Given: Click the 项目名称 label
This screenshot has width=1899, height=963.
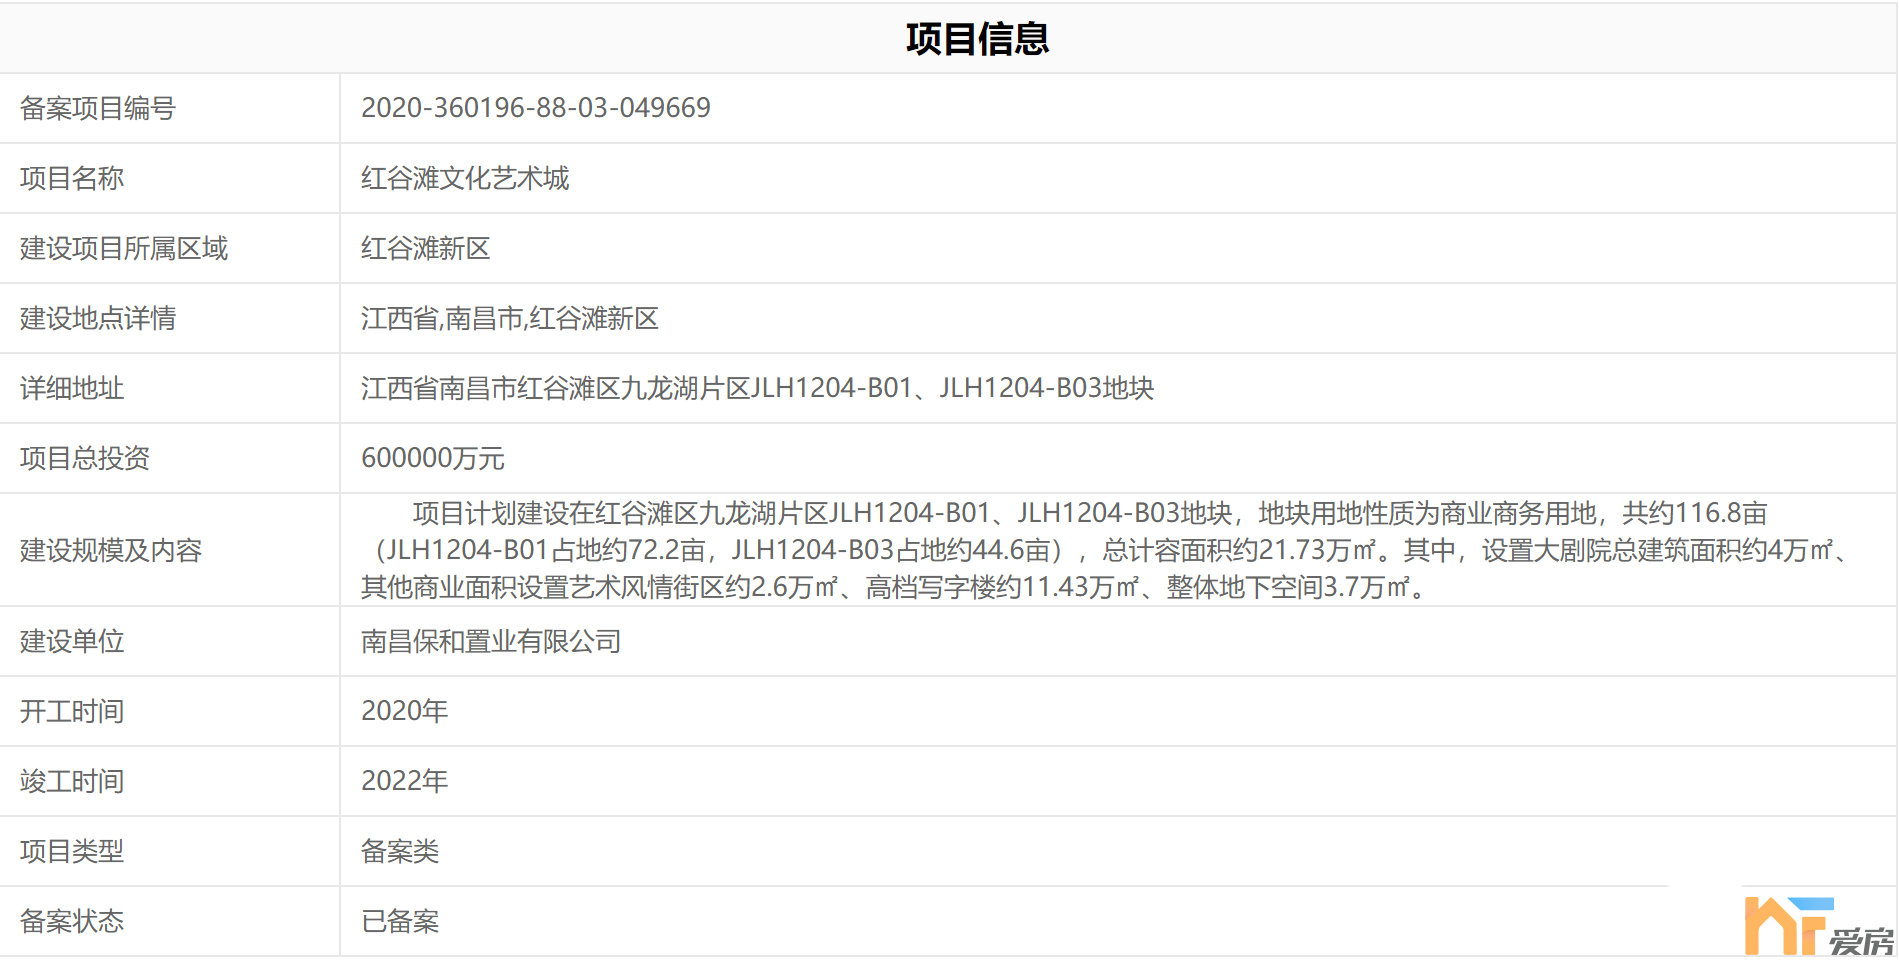Looking at the screenshot, I should coord(72,178).
